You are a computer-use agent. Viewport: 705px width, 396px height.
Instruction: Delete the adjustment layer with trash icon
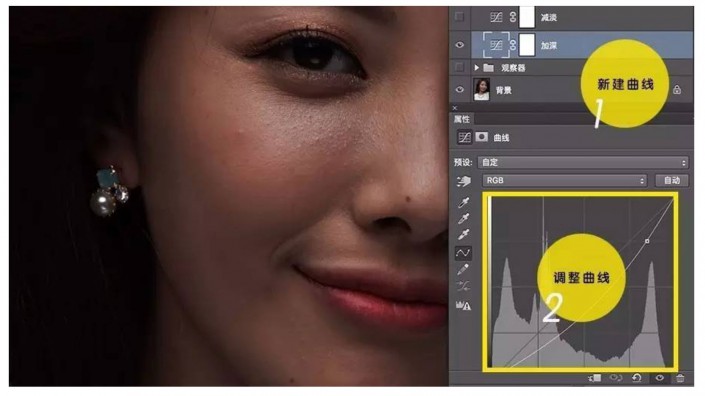680,378
